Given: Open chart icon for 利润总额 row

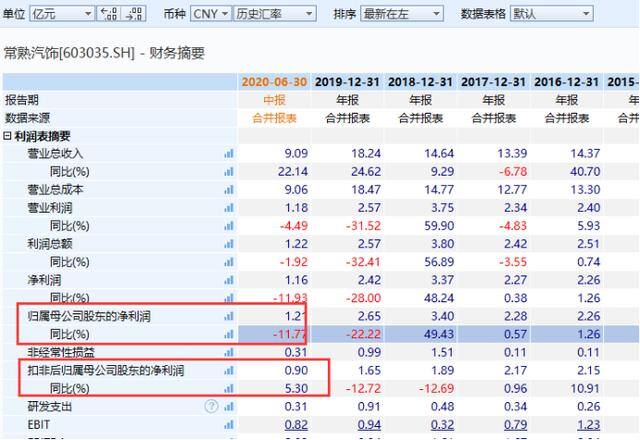Looking at the screenshot, I should [229, 244].
